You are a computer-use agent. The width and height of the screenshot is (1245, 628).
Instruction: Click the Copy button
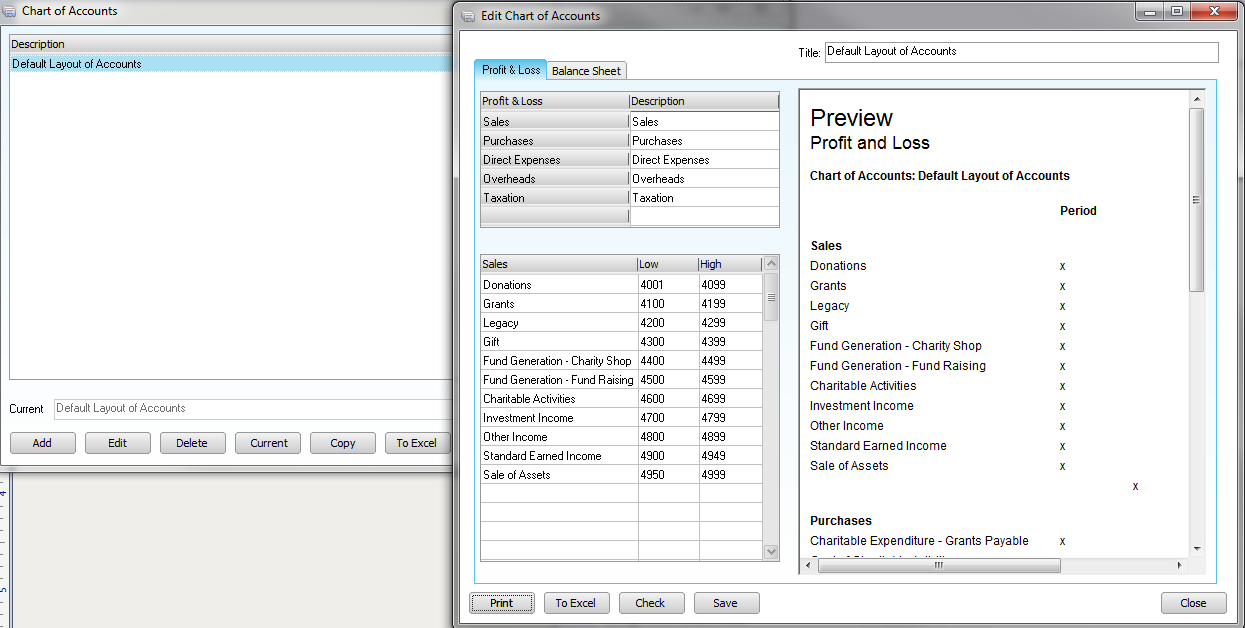tap(343, 443)
